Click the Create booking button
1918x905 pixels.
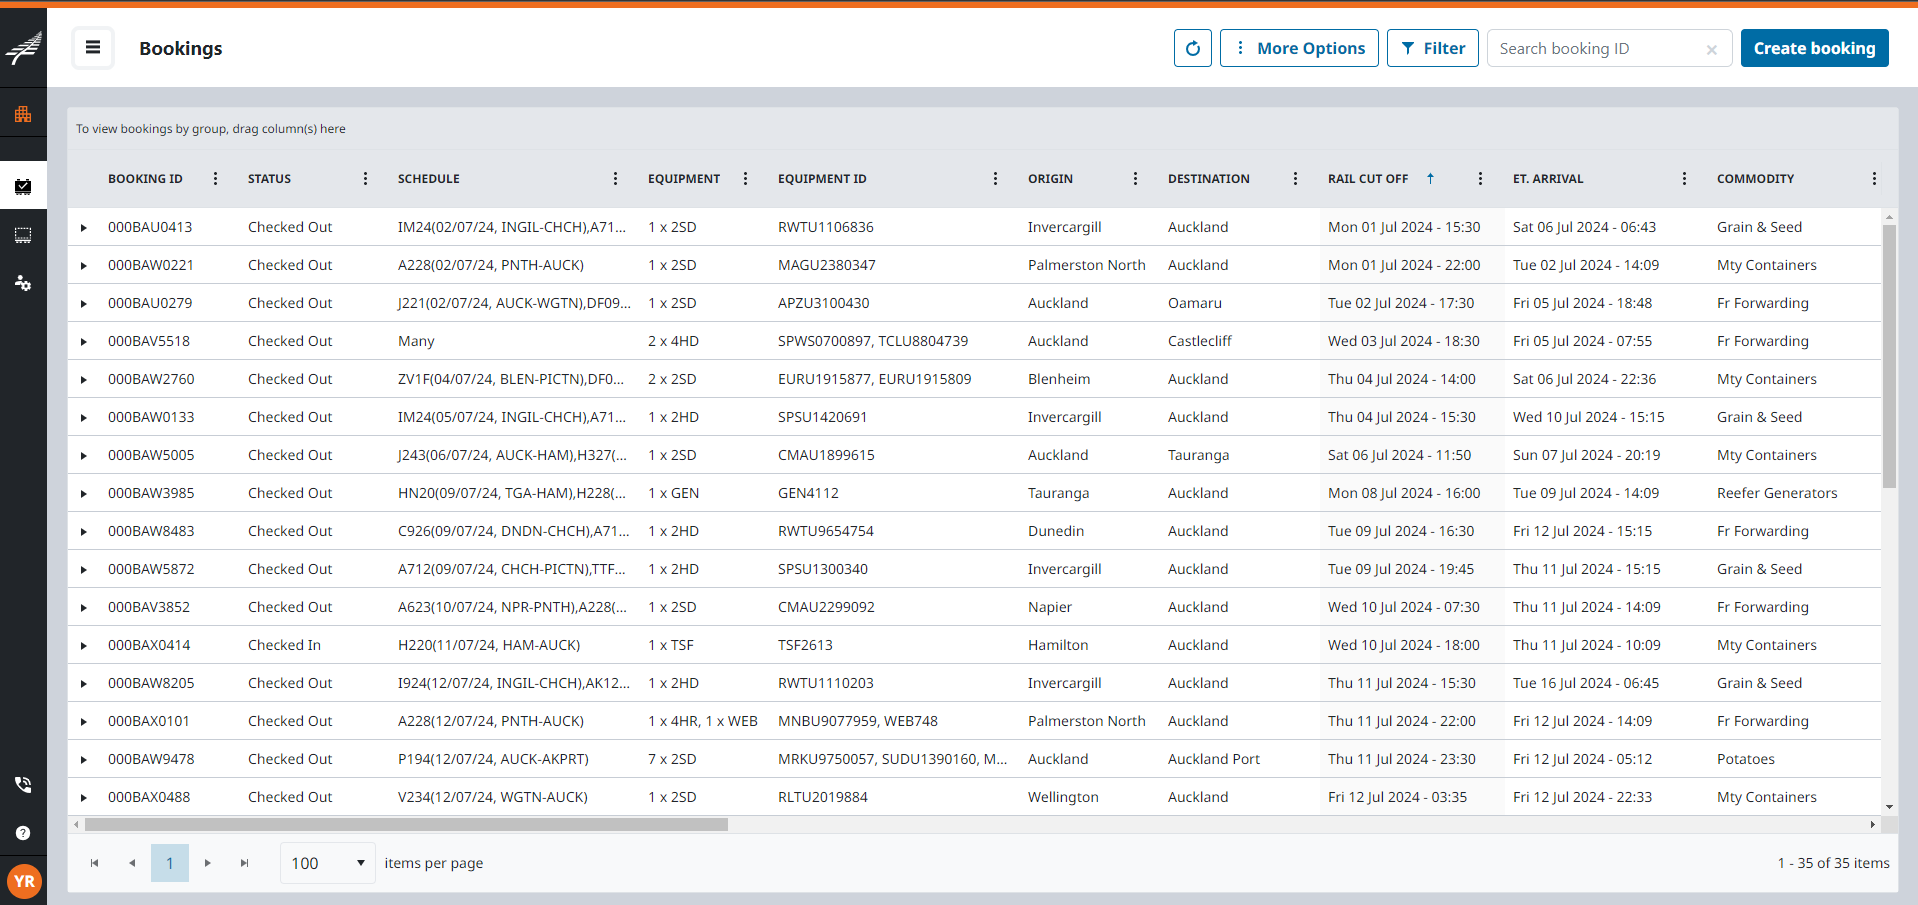tap(1814, 48)
